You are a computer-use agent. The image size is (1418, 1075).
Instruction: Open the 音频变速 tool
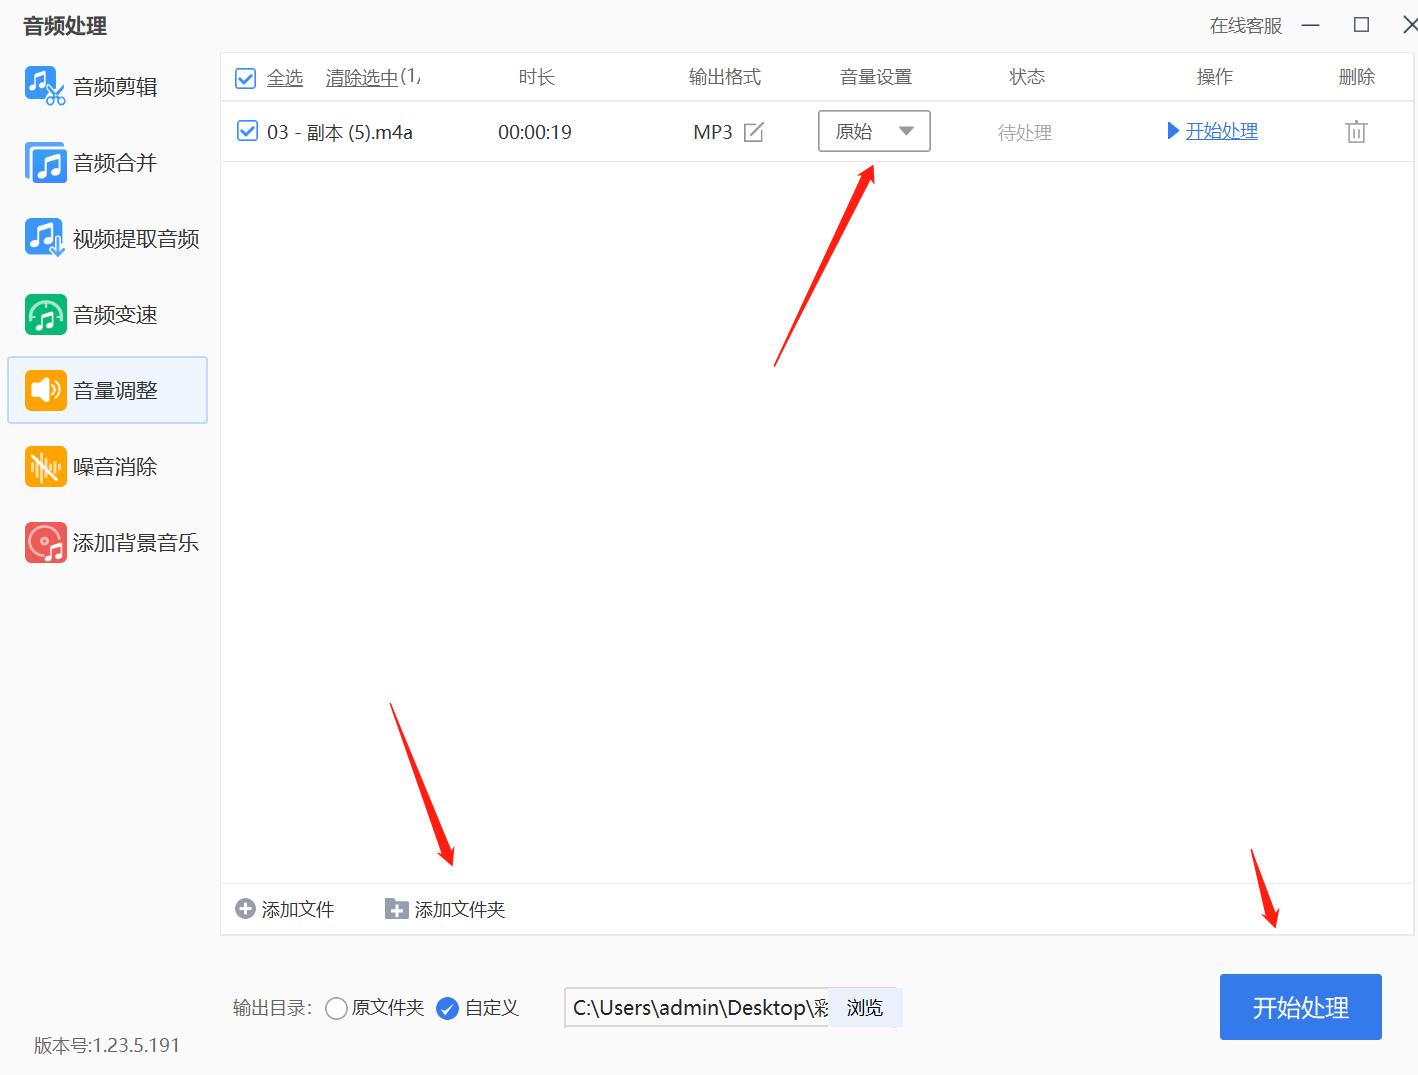(x=110, y=314)
